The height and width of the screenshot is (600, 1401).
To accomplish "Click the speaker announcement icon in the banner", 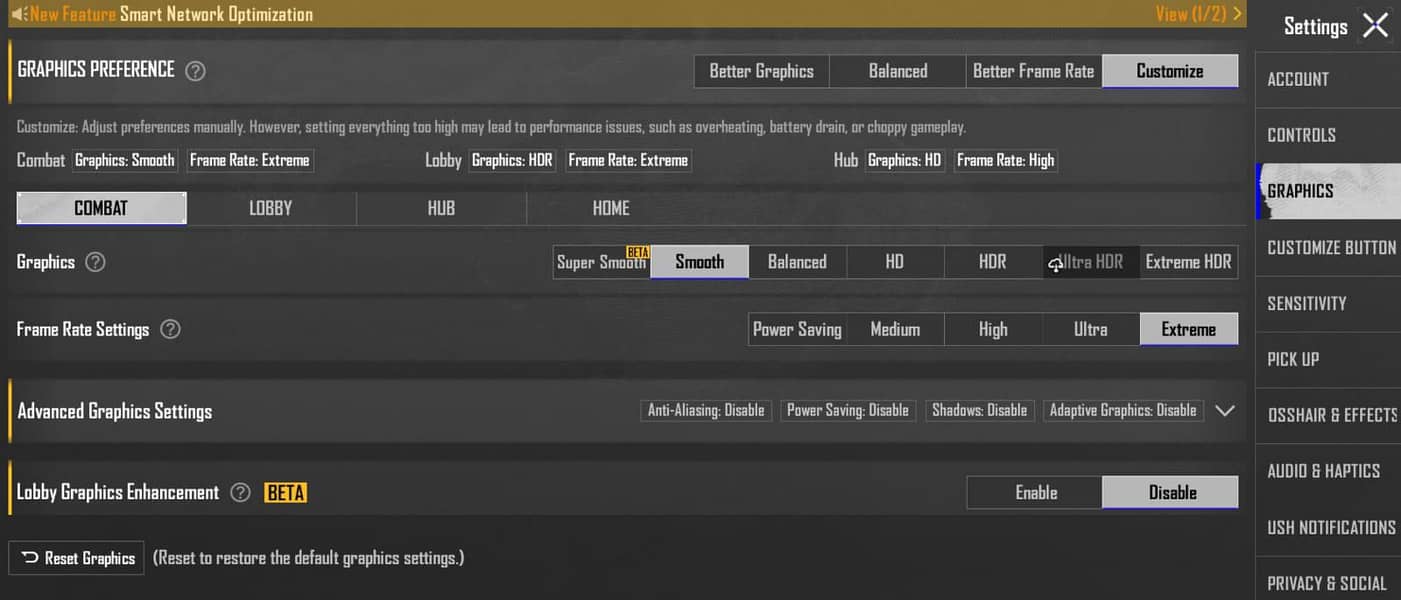I will coord(19,14).
